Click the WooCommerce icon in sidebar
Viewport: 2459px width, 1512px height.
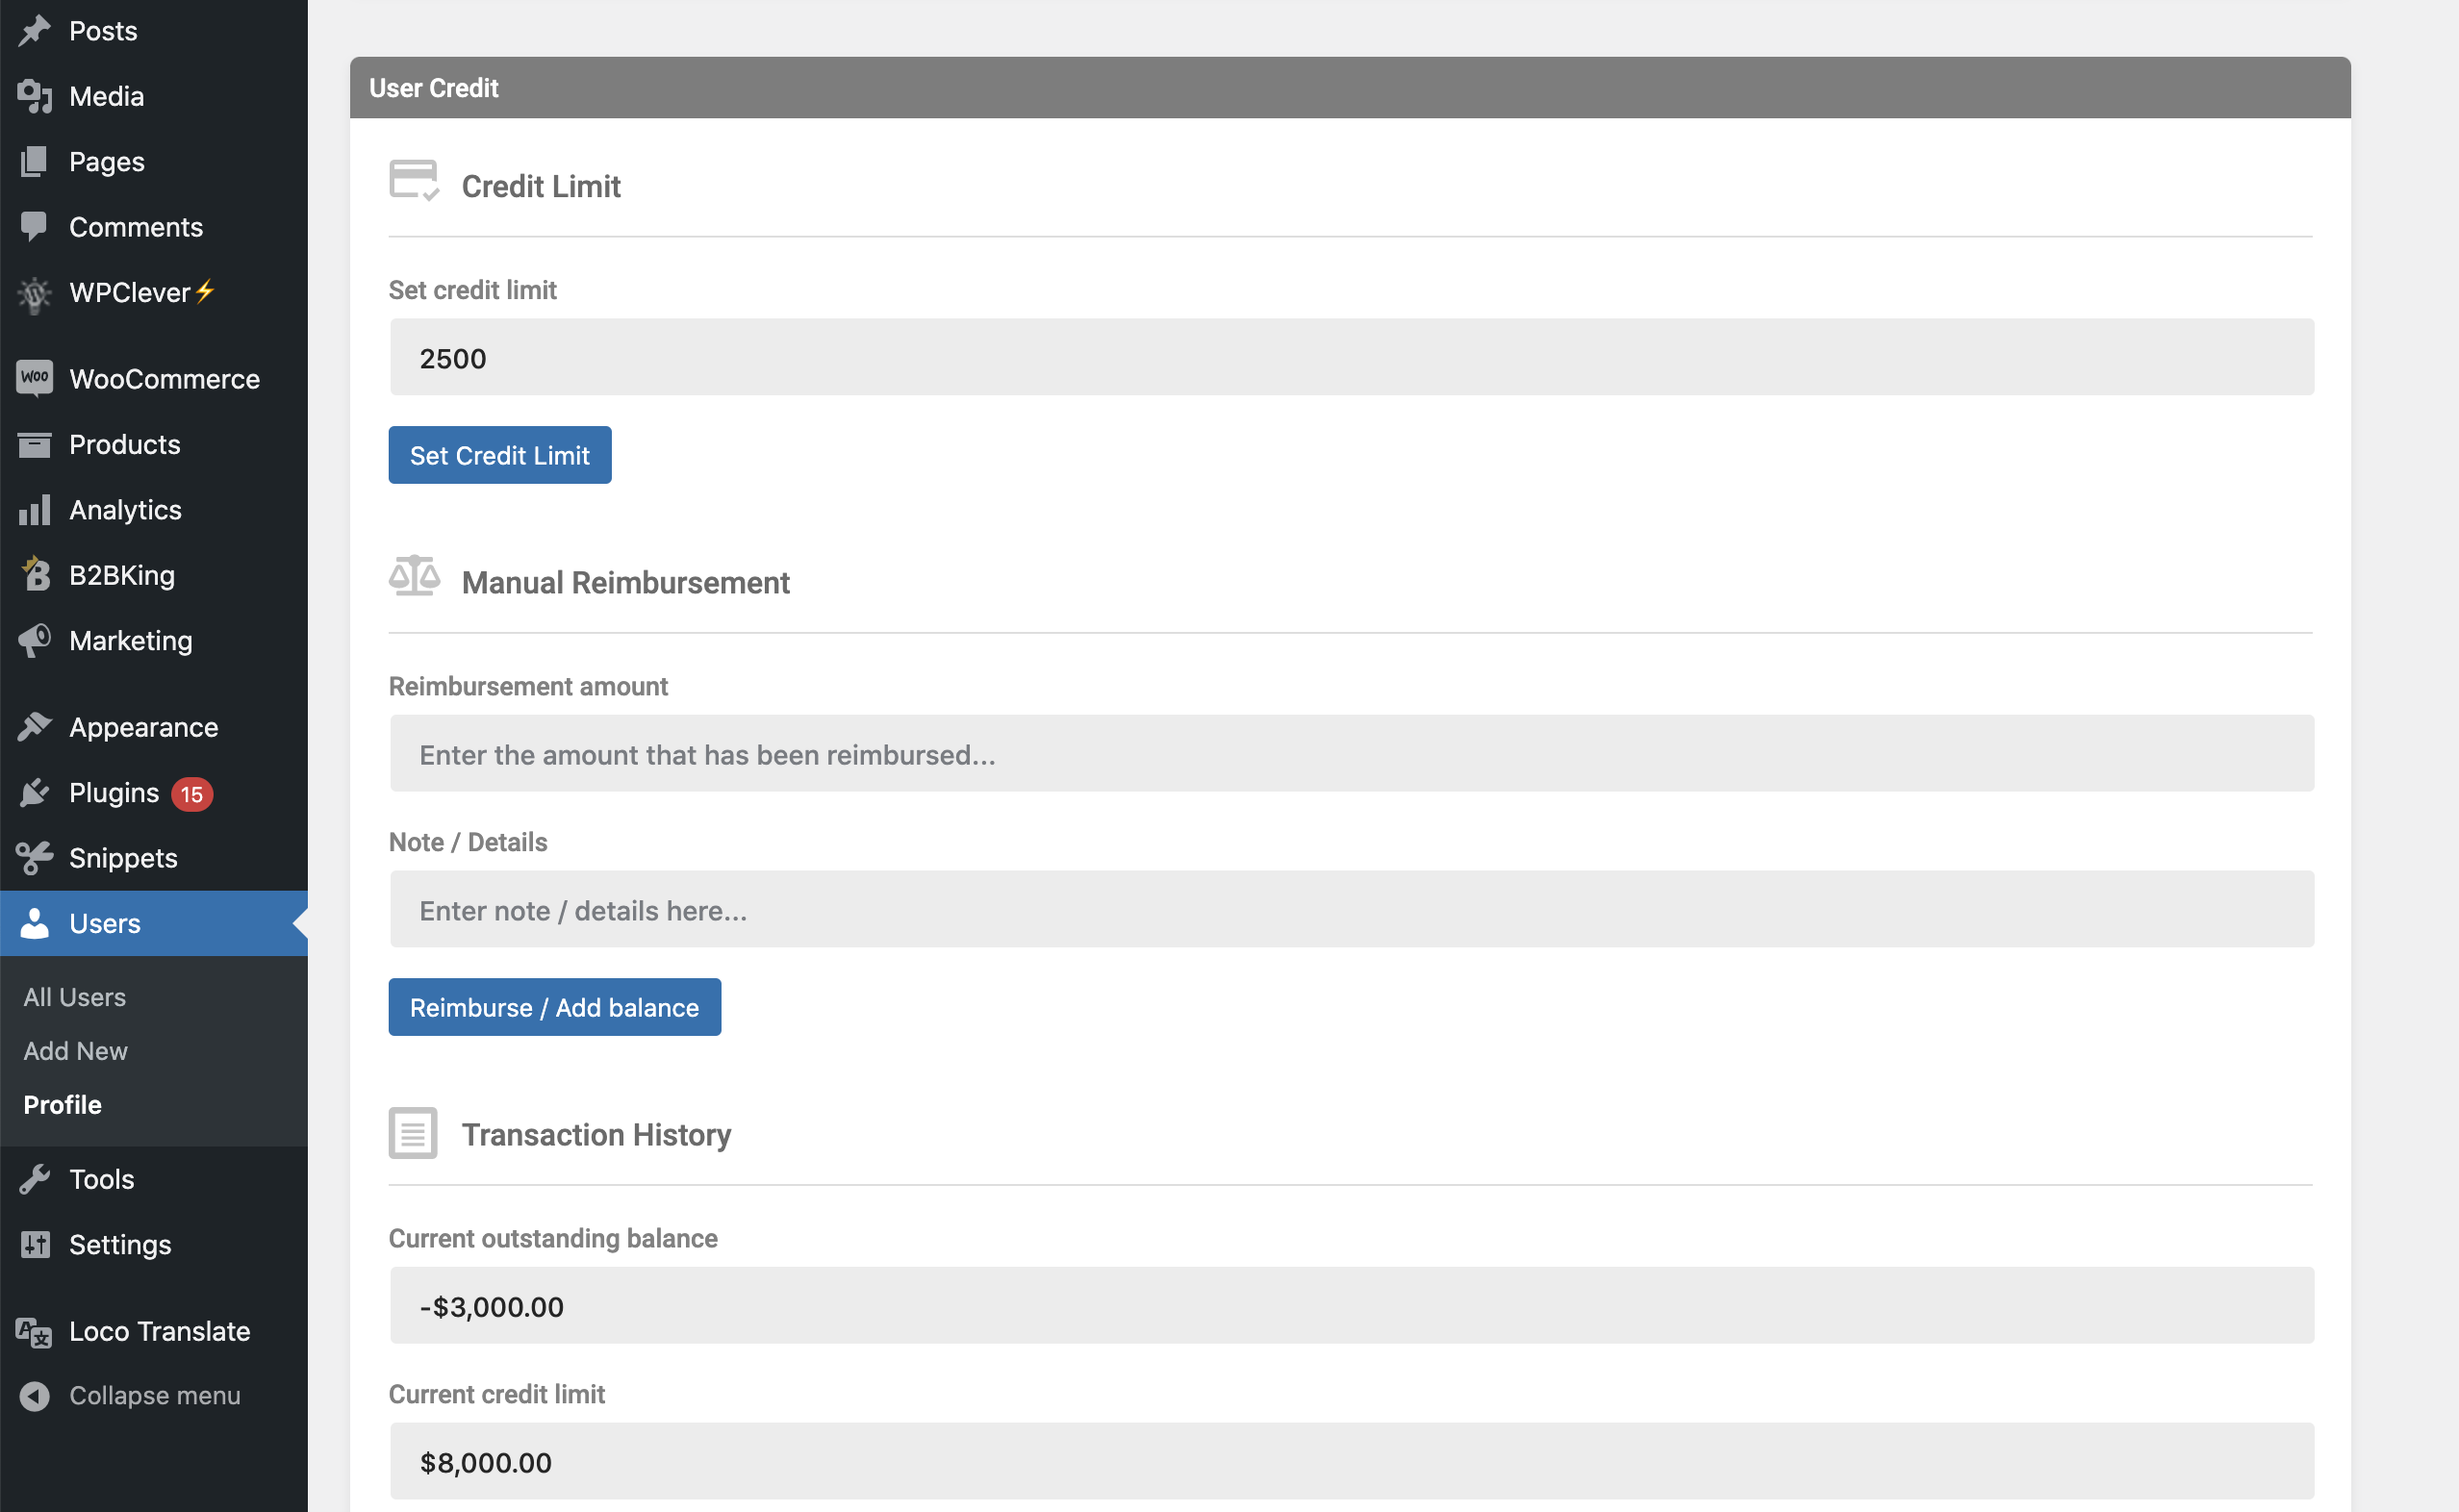click(x=35, y=378)
